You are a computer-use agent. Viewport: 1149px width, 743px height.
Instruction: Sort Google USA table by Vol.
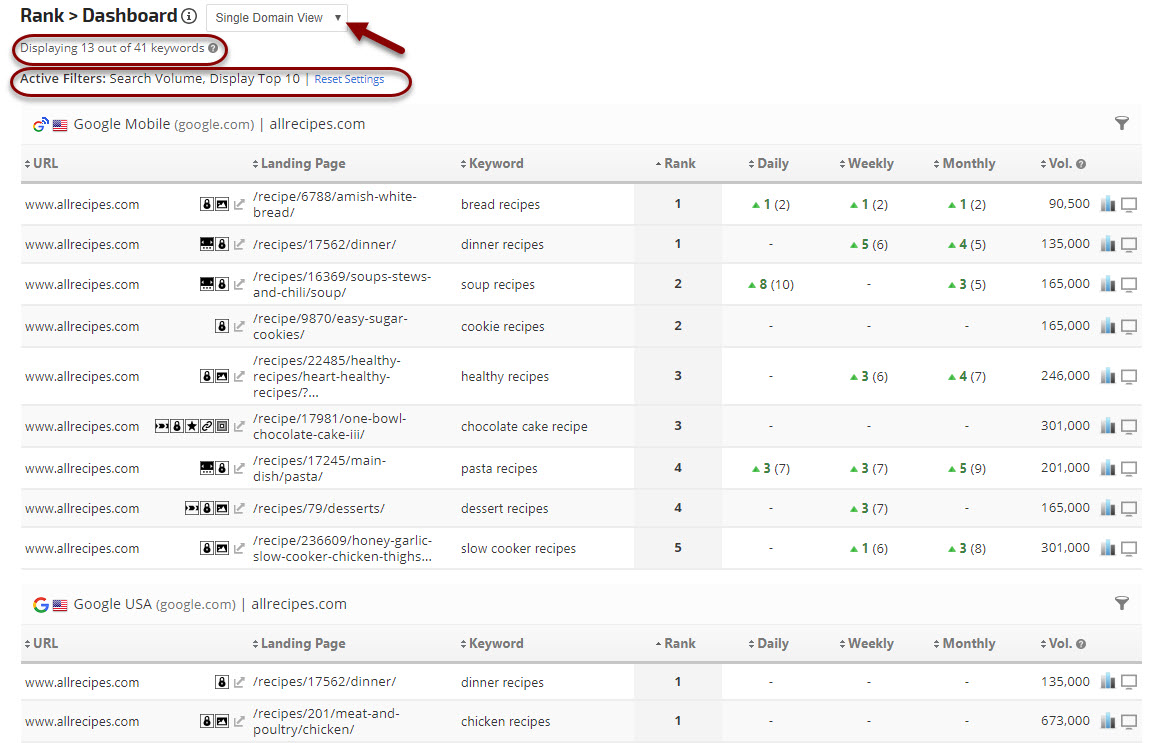pyautogui.click(x=1056, y=643)
